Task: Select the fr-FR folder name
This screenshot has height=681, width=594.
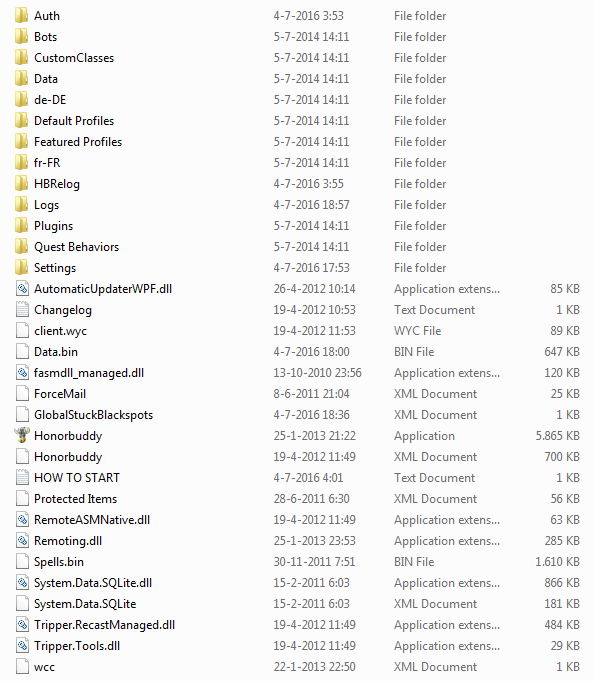Action: coord(47,162)
